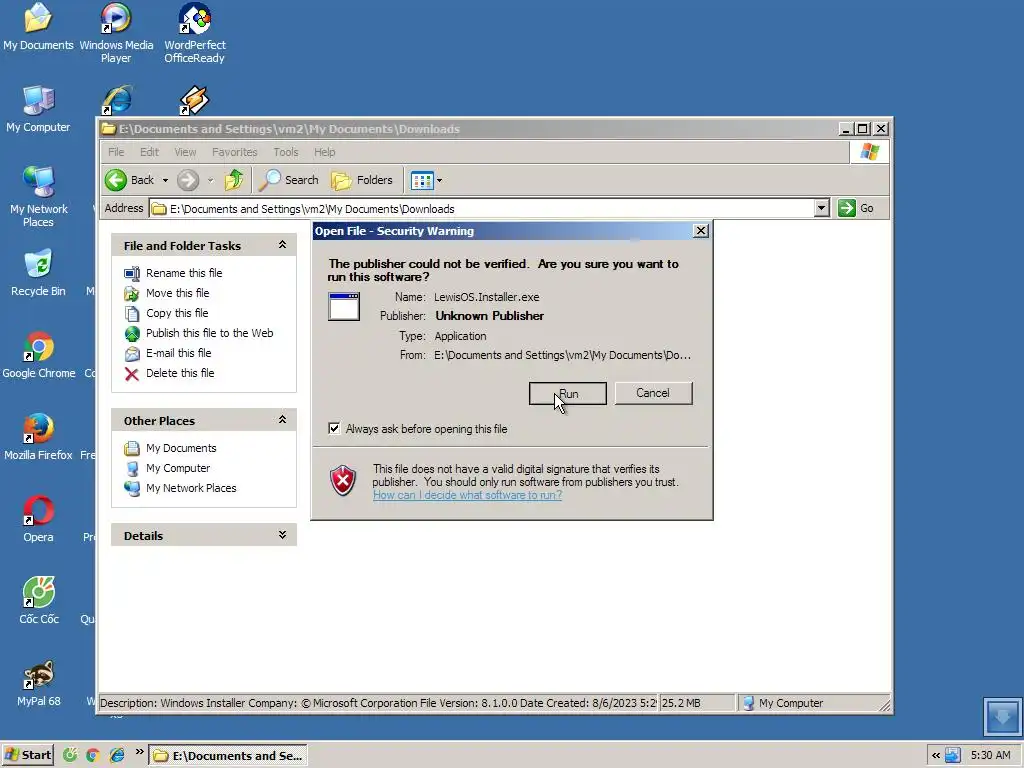Show hidden tray icons chevron

(935, 756)
